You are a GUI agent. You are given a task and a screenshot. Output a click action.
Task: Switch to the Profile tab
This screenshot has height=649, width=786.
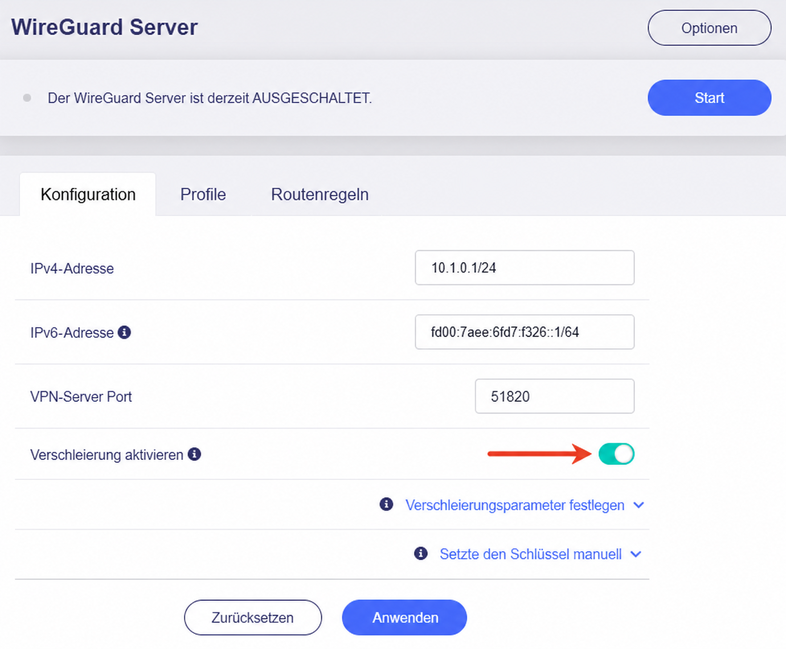pyautogui.click(x=203, y=194)
